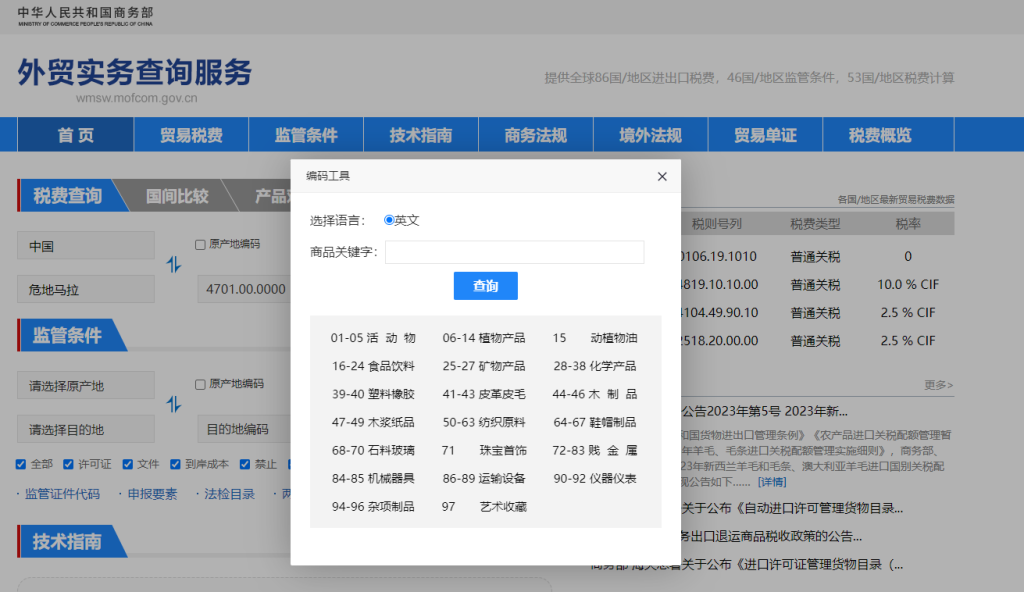
Task: Open the 请选择原产地 selector
Action: (x=86, y=386)
